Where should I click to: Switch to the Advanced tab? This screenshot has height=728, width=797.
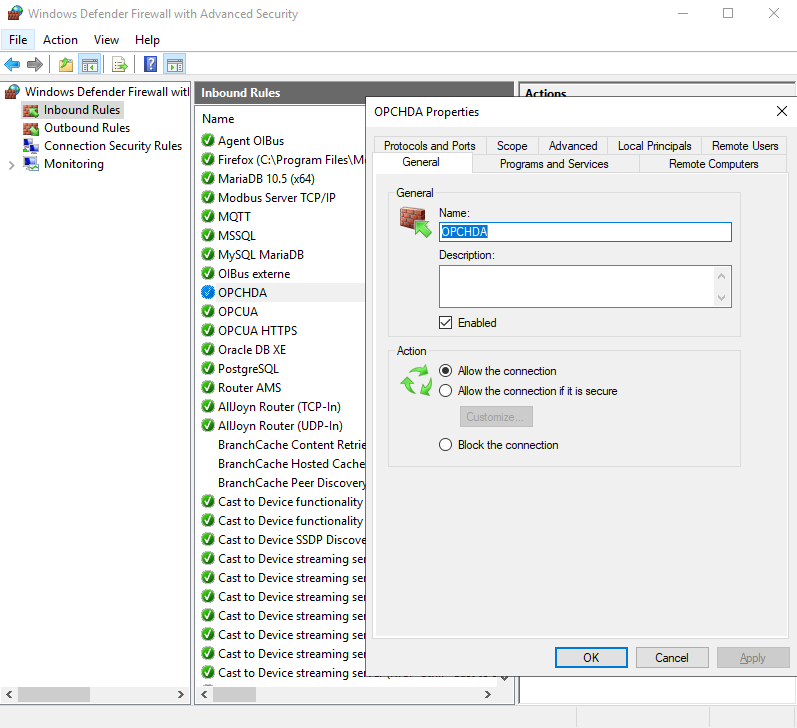tap(573, 146)
